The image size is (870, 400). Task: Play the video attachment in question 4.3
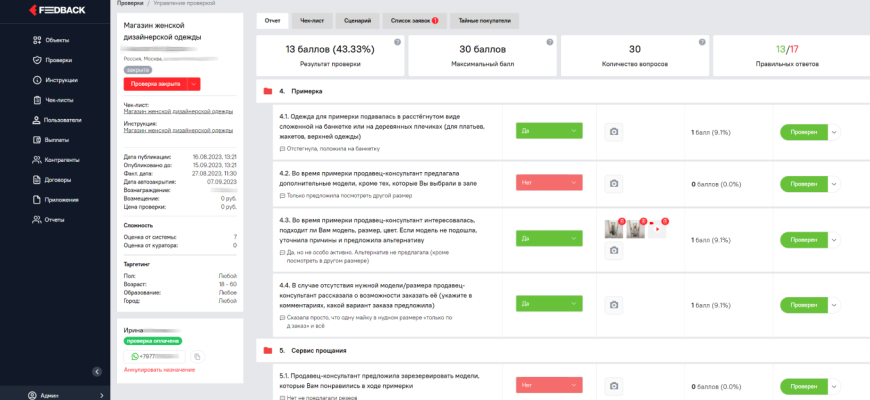coord(657,229)
